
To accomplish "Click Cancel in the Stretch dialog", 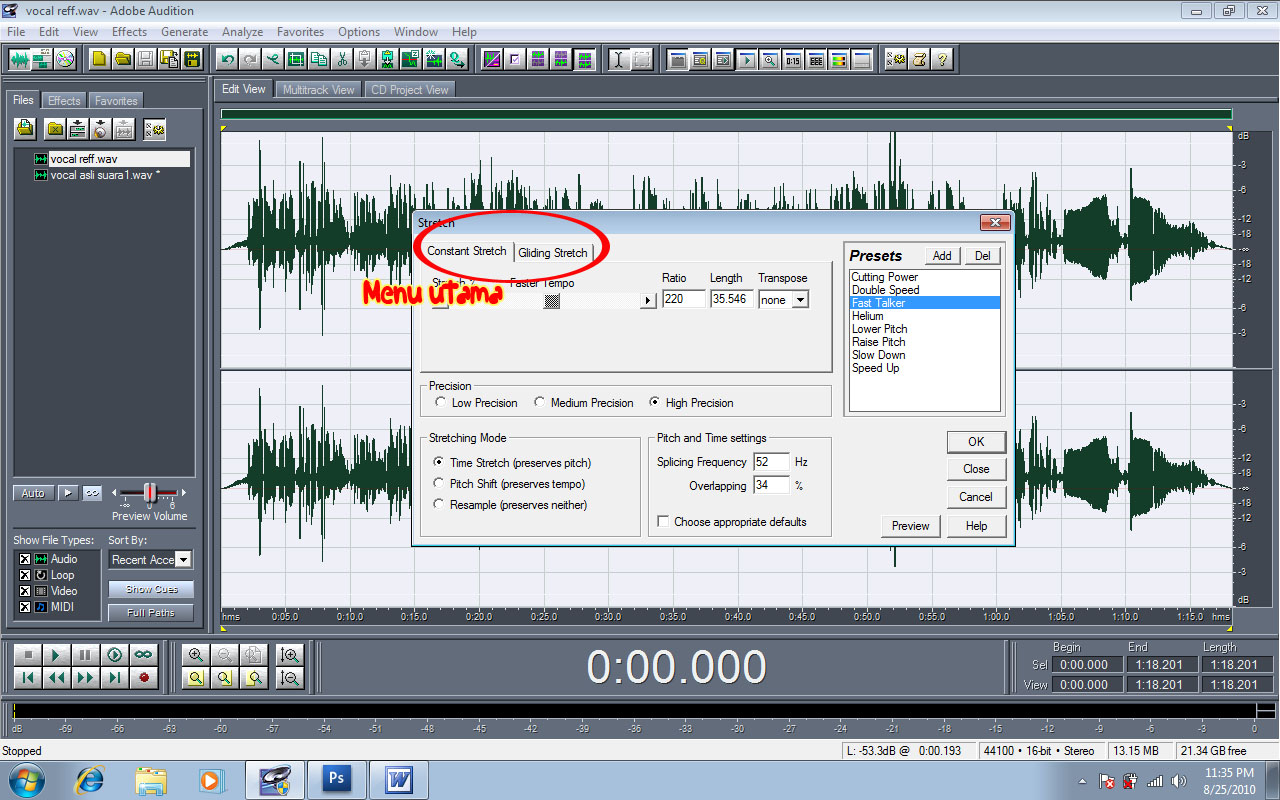I will tap(976, 497).
